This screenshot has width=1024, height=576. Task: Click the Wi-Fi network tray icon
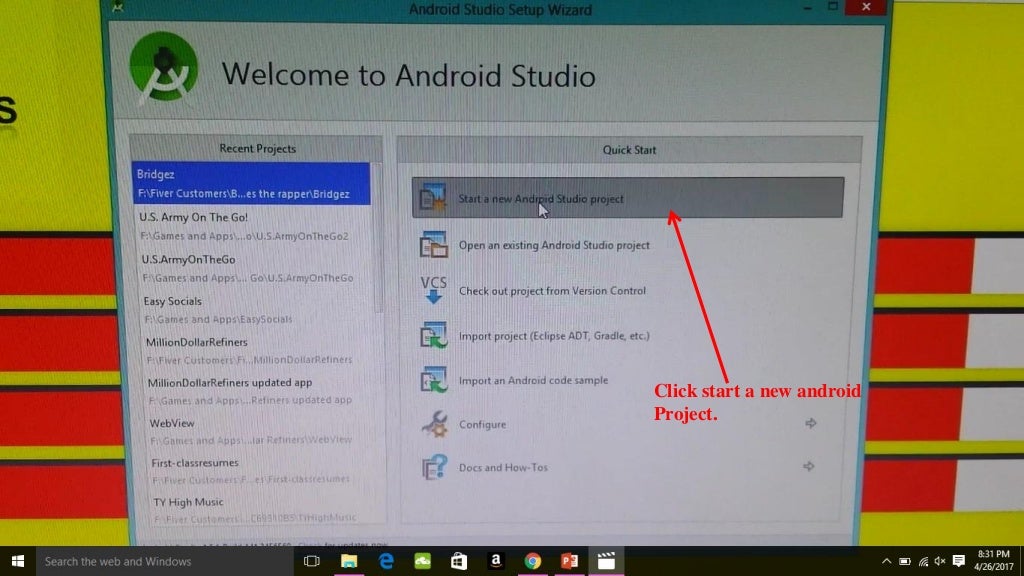923,561
